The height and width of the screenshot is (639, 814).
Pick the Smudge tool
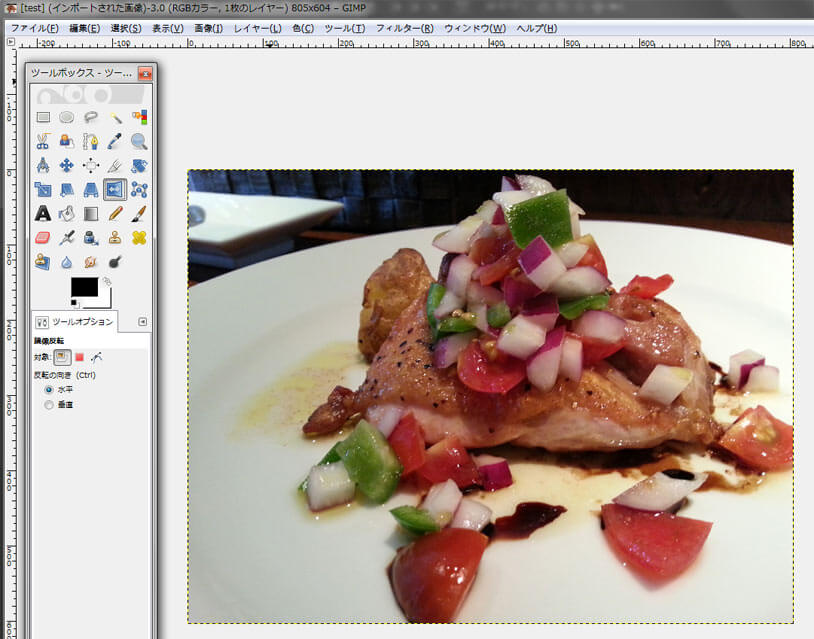[x=91, y=262]
